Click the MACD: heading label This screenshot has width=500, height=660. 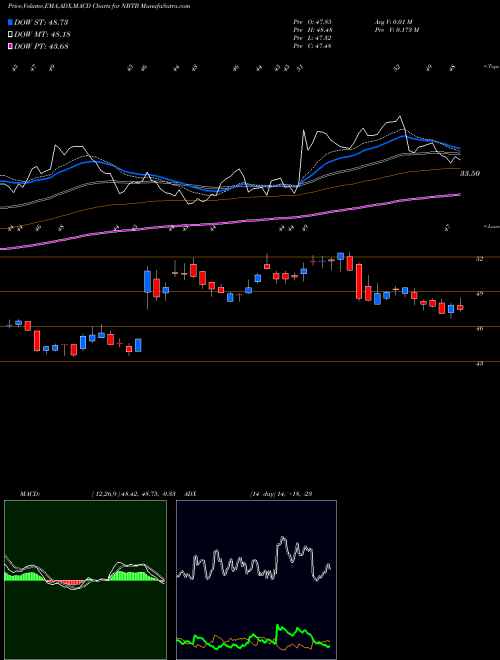click(x=29, y=493)
